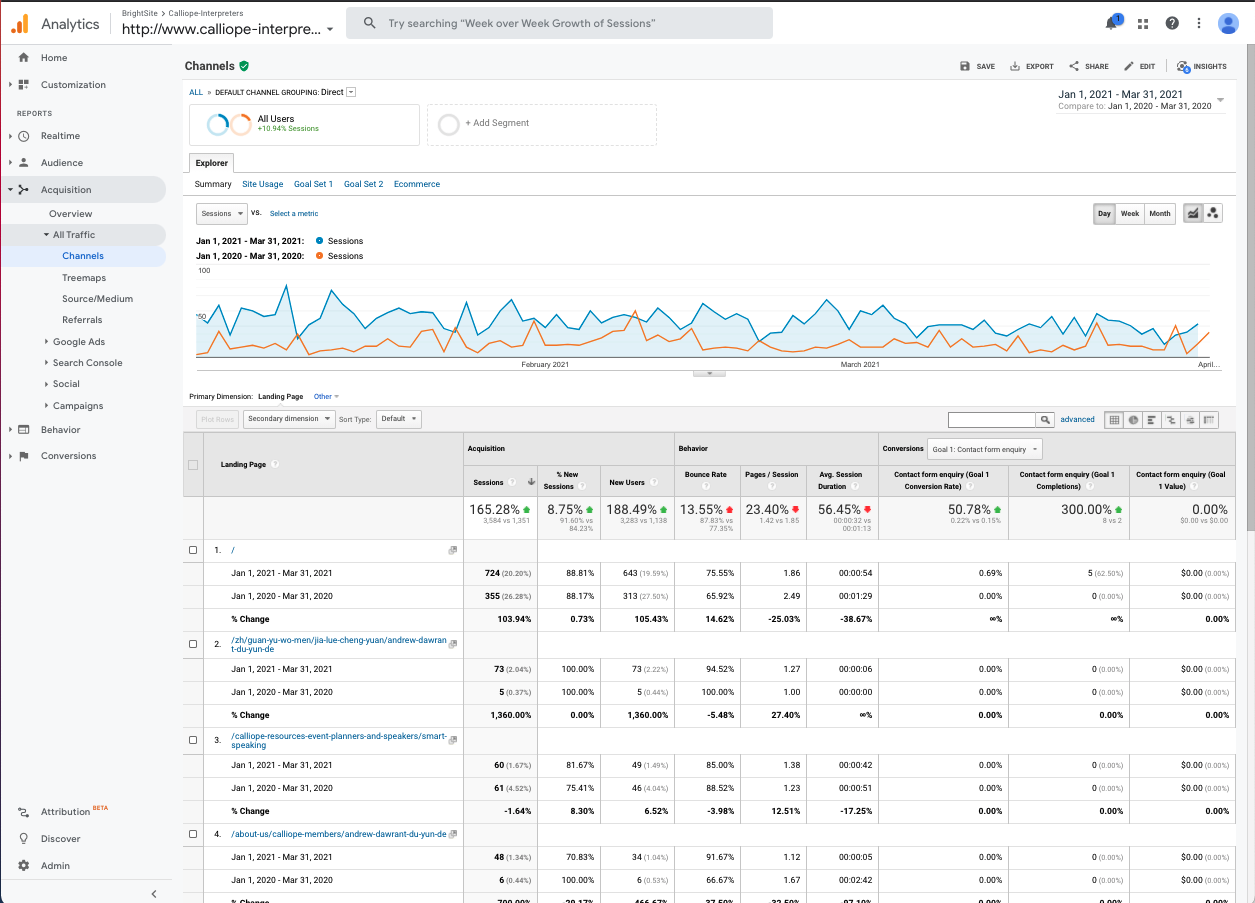This screenshot has height=903, width=1255.
Task: Open the Sessions metric dropdown
Action: pos(221,213)
